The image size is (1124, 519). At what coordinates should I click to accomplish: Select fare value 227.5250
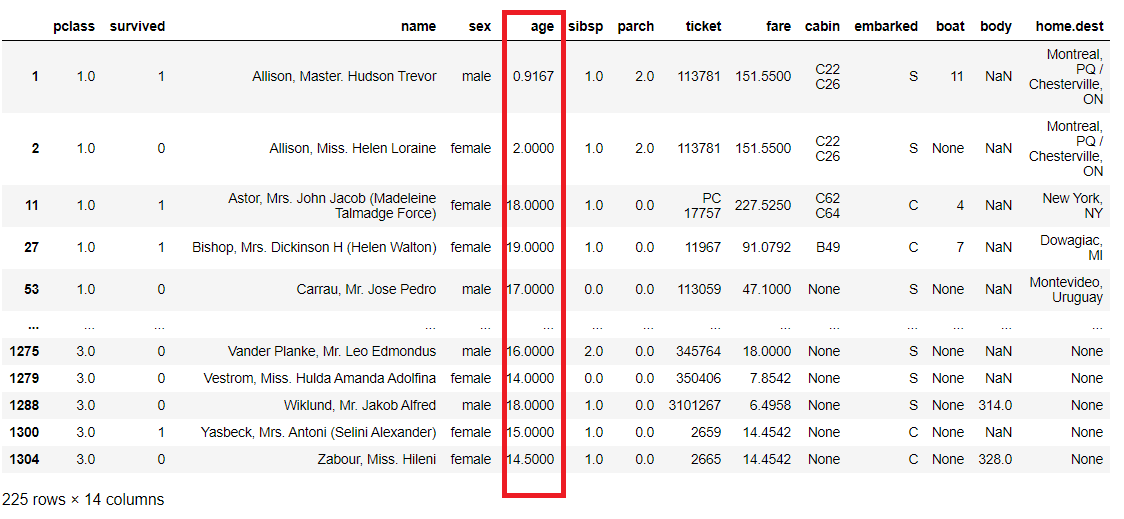pyautogui.click(x=763, y=205)
